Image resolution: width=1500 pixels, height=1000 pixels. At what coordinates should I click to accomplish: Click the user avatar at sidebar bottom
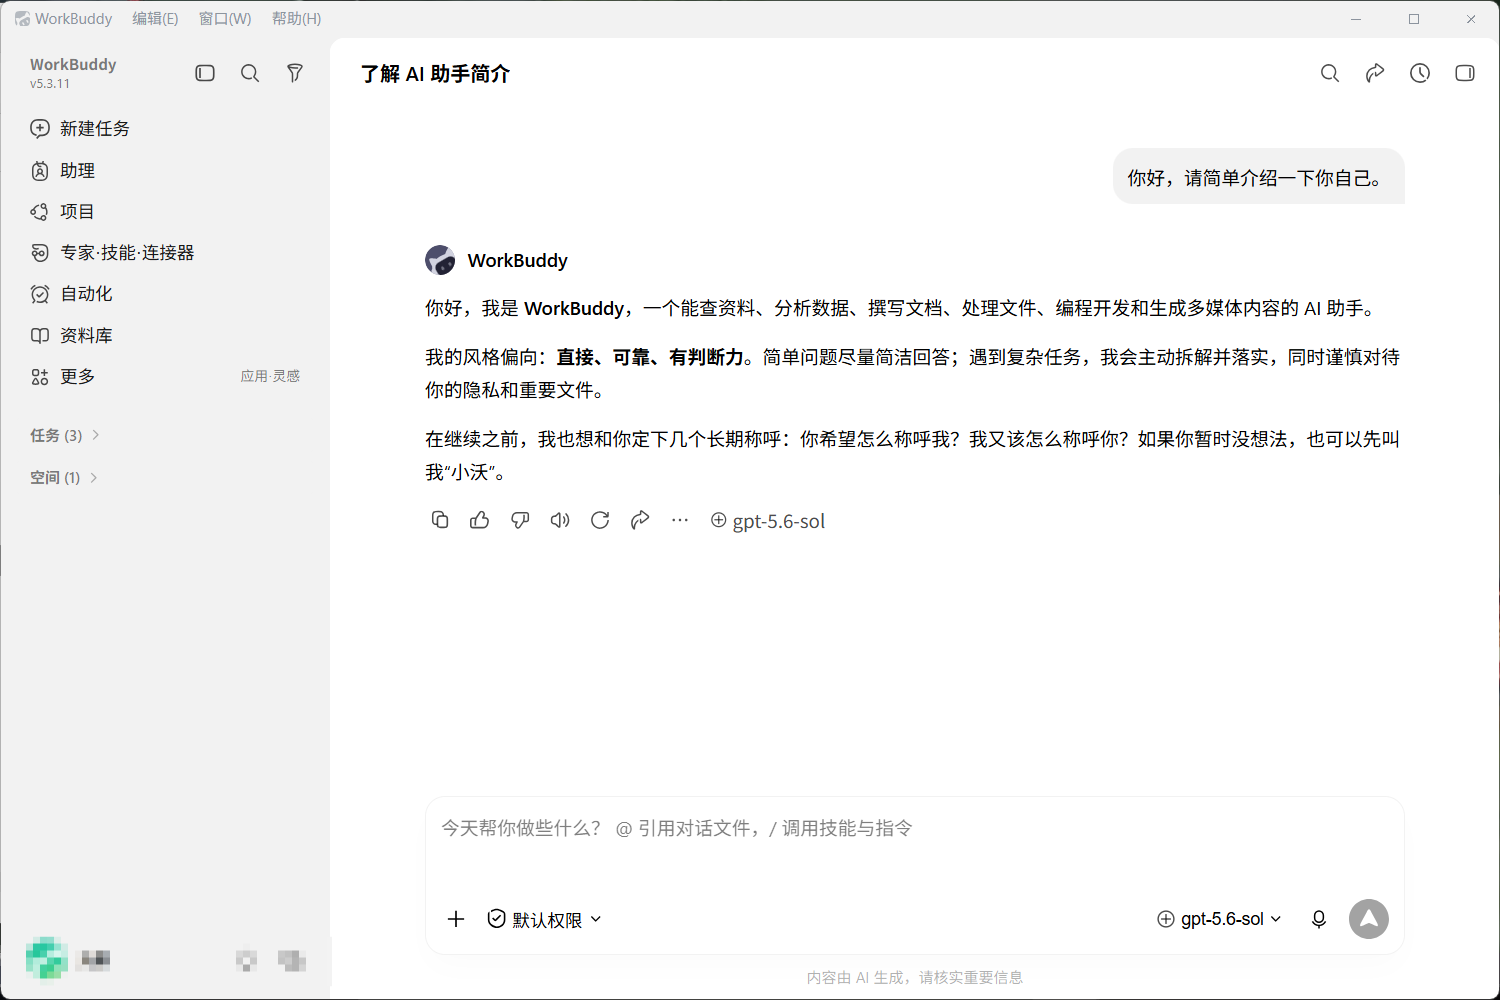(x=46, y=959)
